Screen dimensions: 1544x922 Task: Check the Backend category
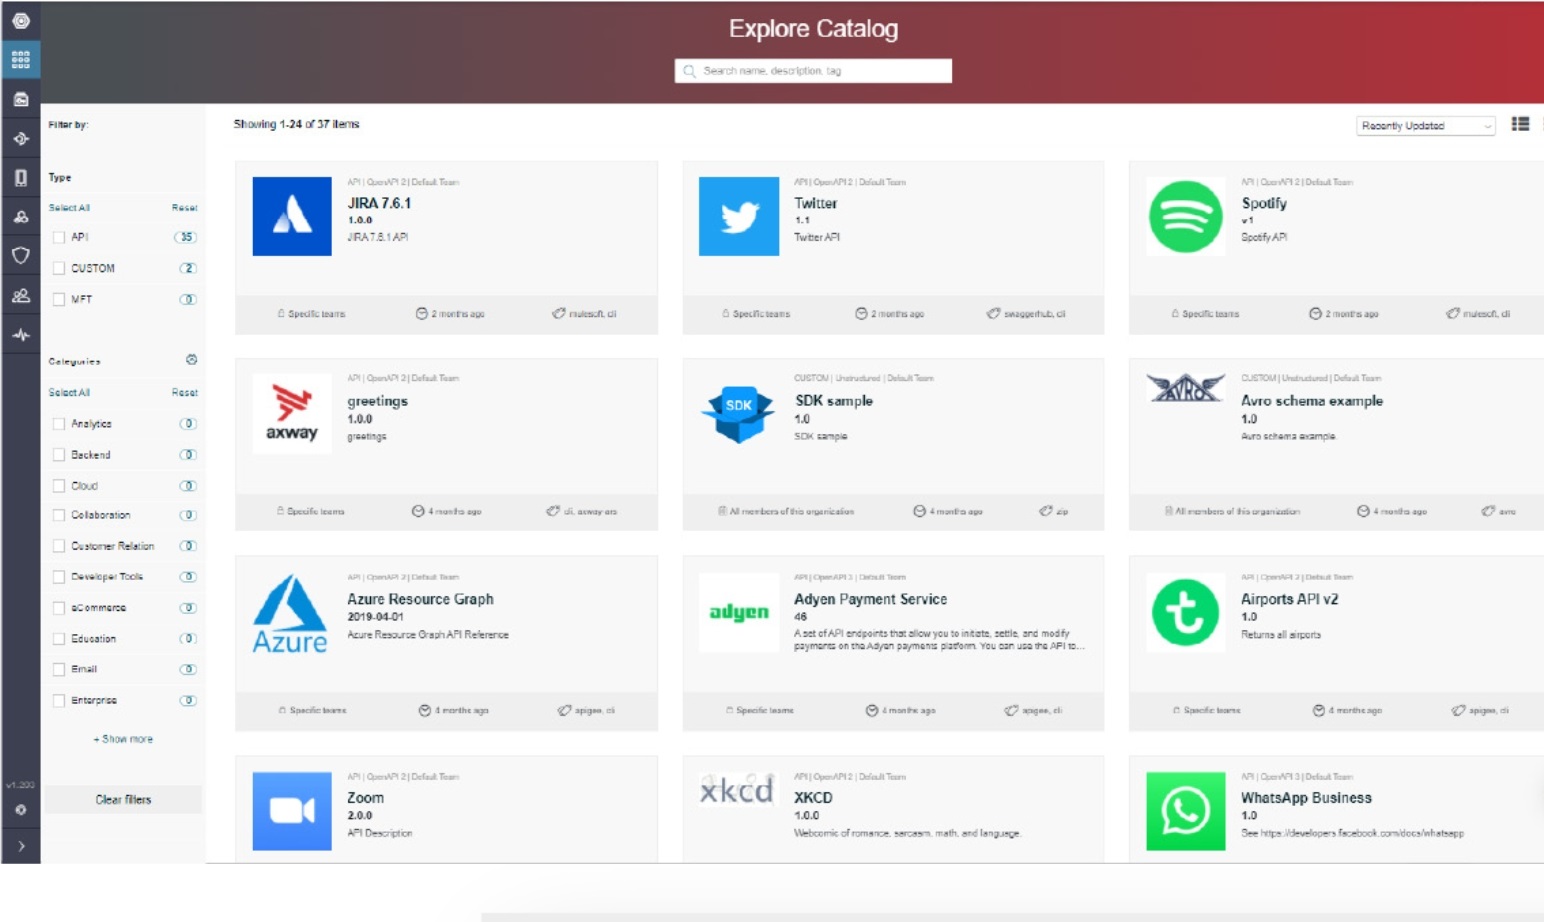pos(59,455)
